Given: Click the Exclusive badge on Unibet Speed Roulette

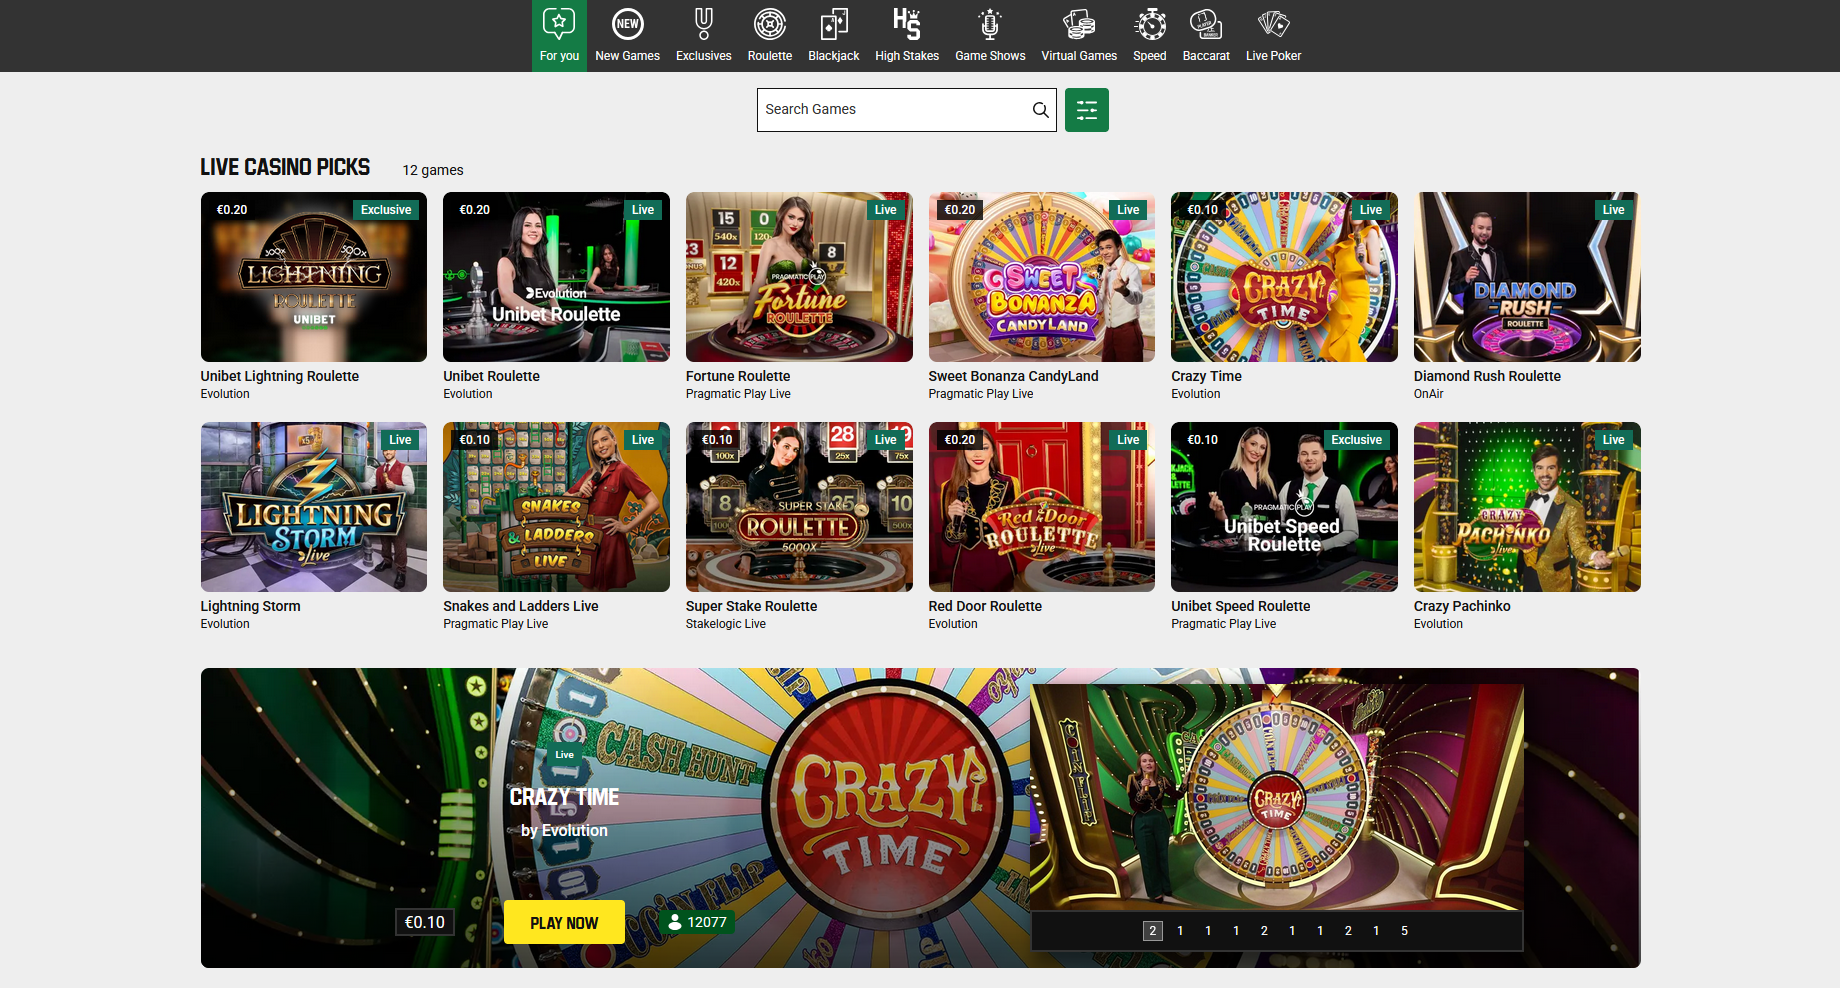Looking at the screenshot, I should coord(1356,440).
